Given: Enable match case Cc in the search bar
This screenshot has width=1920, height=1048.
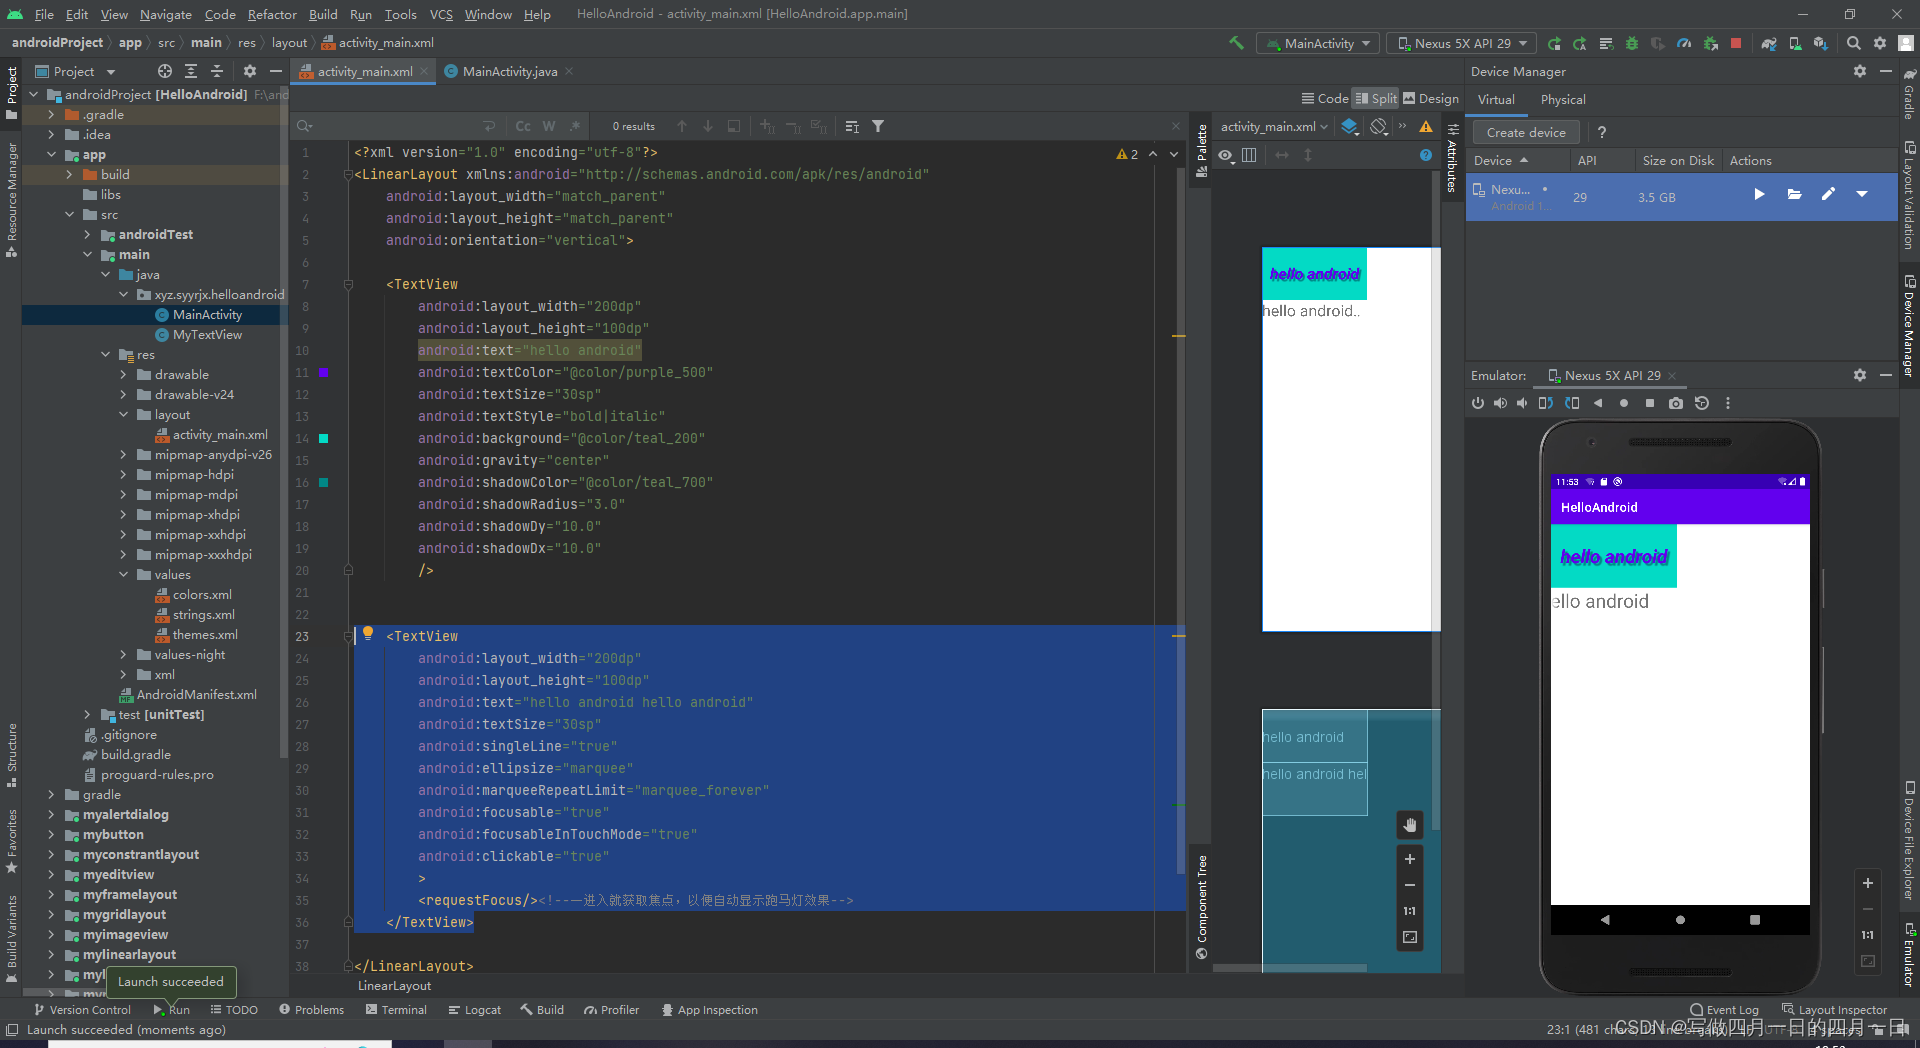Looking at the screenshot, I should pyautogui.click(x=522, y=126).
